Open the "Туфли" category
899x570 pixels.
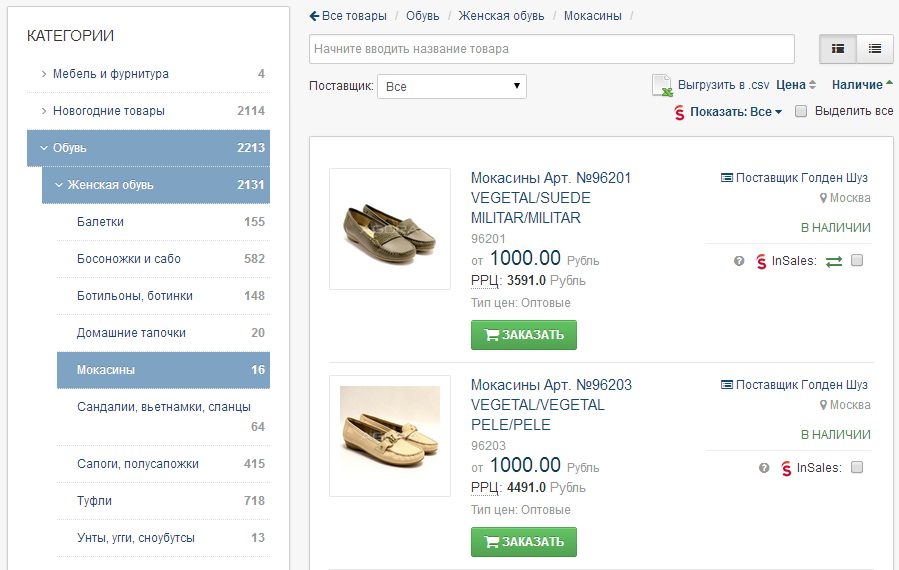pyautogui.click(x=94, y=501)
